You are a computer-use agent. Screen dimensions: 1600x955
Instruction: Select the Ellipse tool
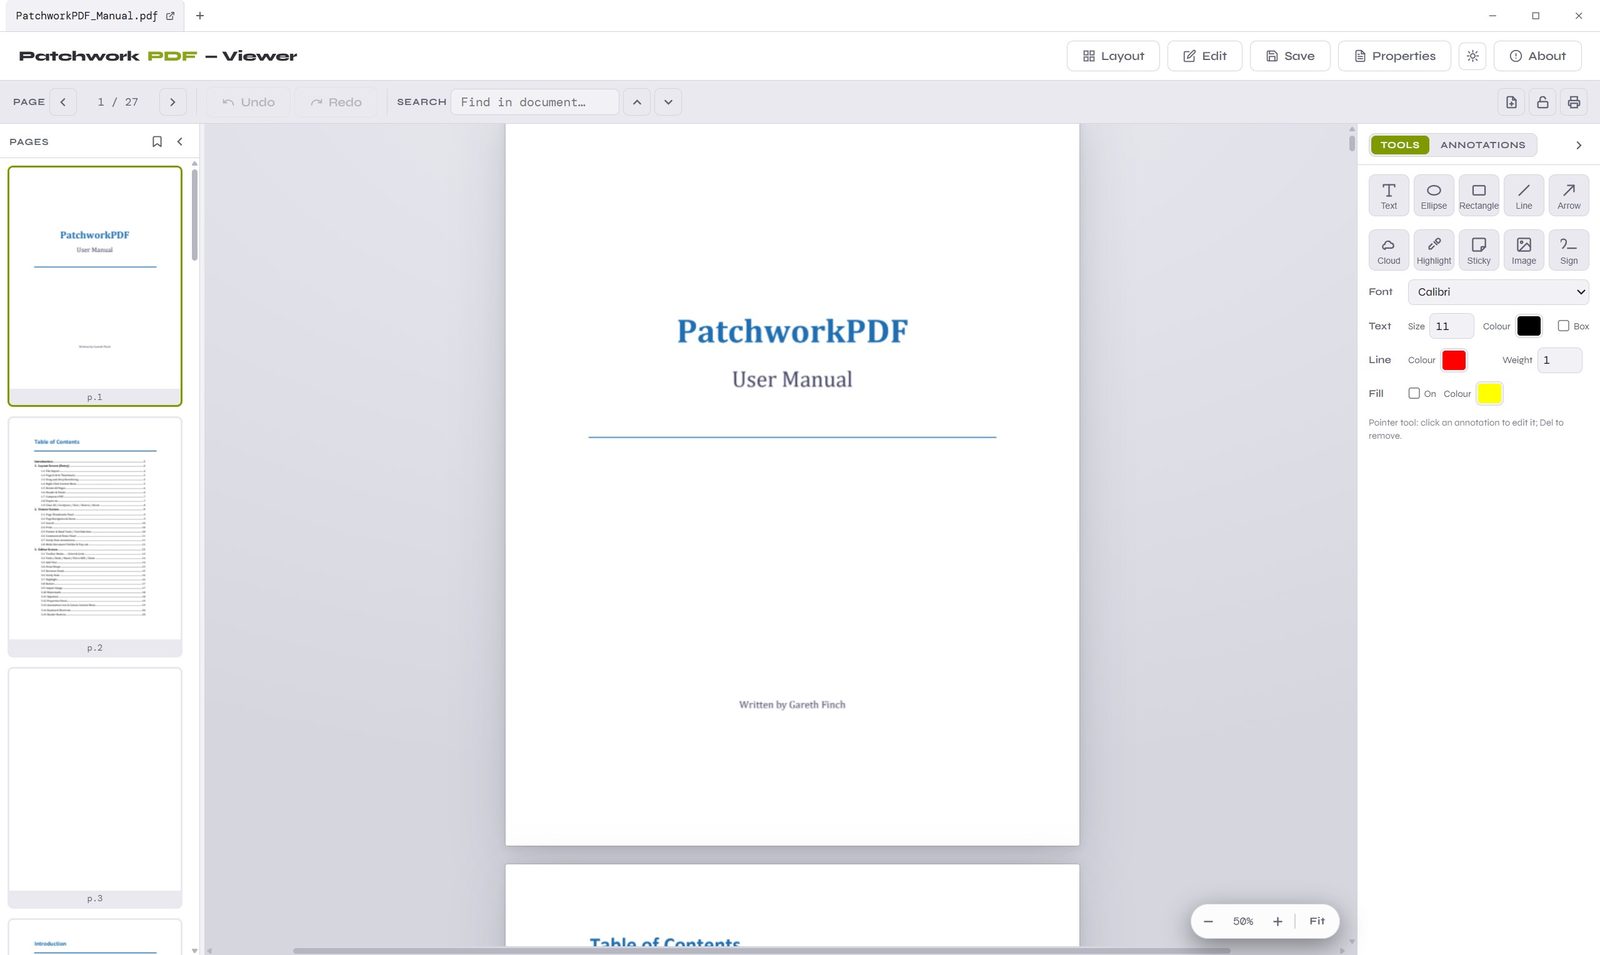[1434, 195]
